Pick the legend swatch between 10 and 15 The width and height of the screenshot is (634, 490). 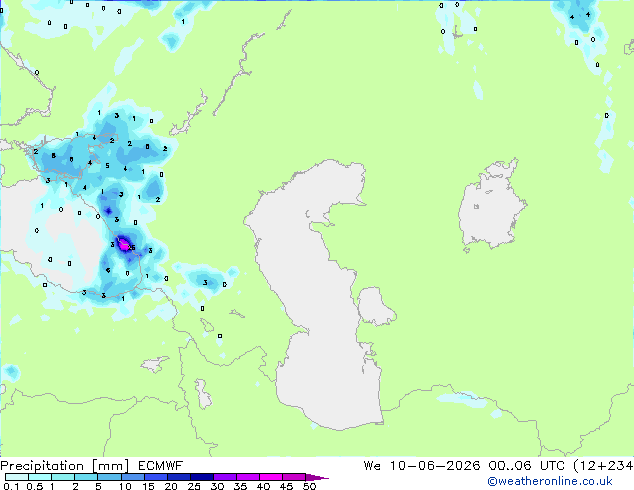pyautogui.click(x=132, y=477)
